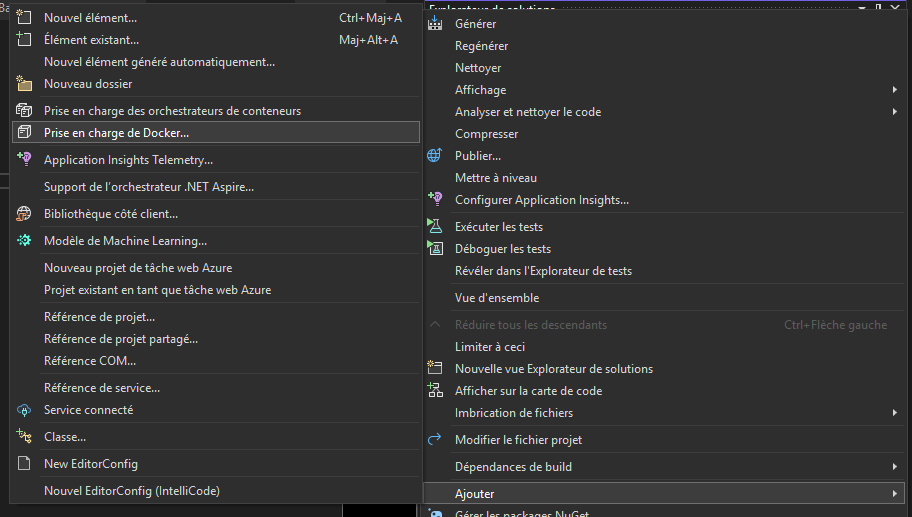
Task: Expand Imbrication de fichiers submenu arrow
Action: click(x=895, y=413)
